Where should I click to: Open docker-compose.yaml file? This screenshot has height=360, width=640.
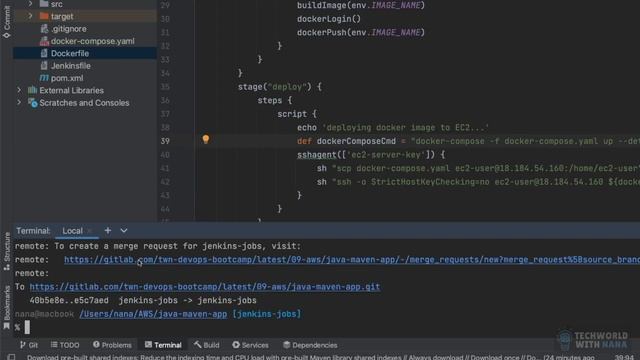(93, 41)
